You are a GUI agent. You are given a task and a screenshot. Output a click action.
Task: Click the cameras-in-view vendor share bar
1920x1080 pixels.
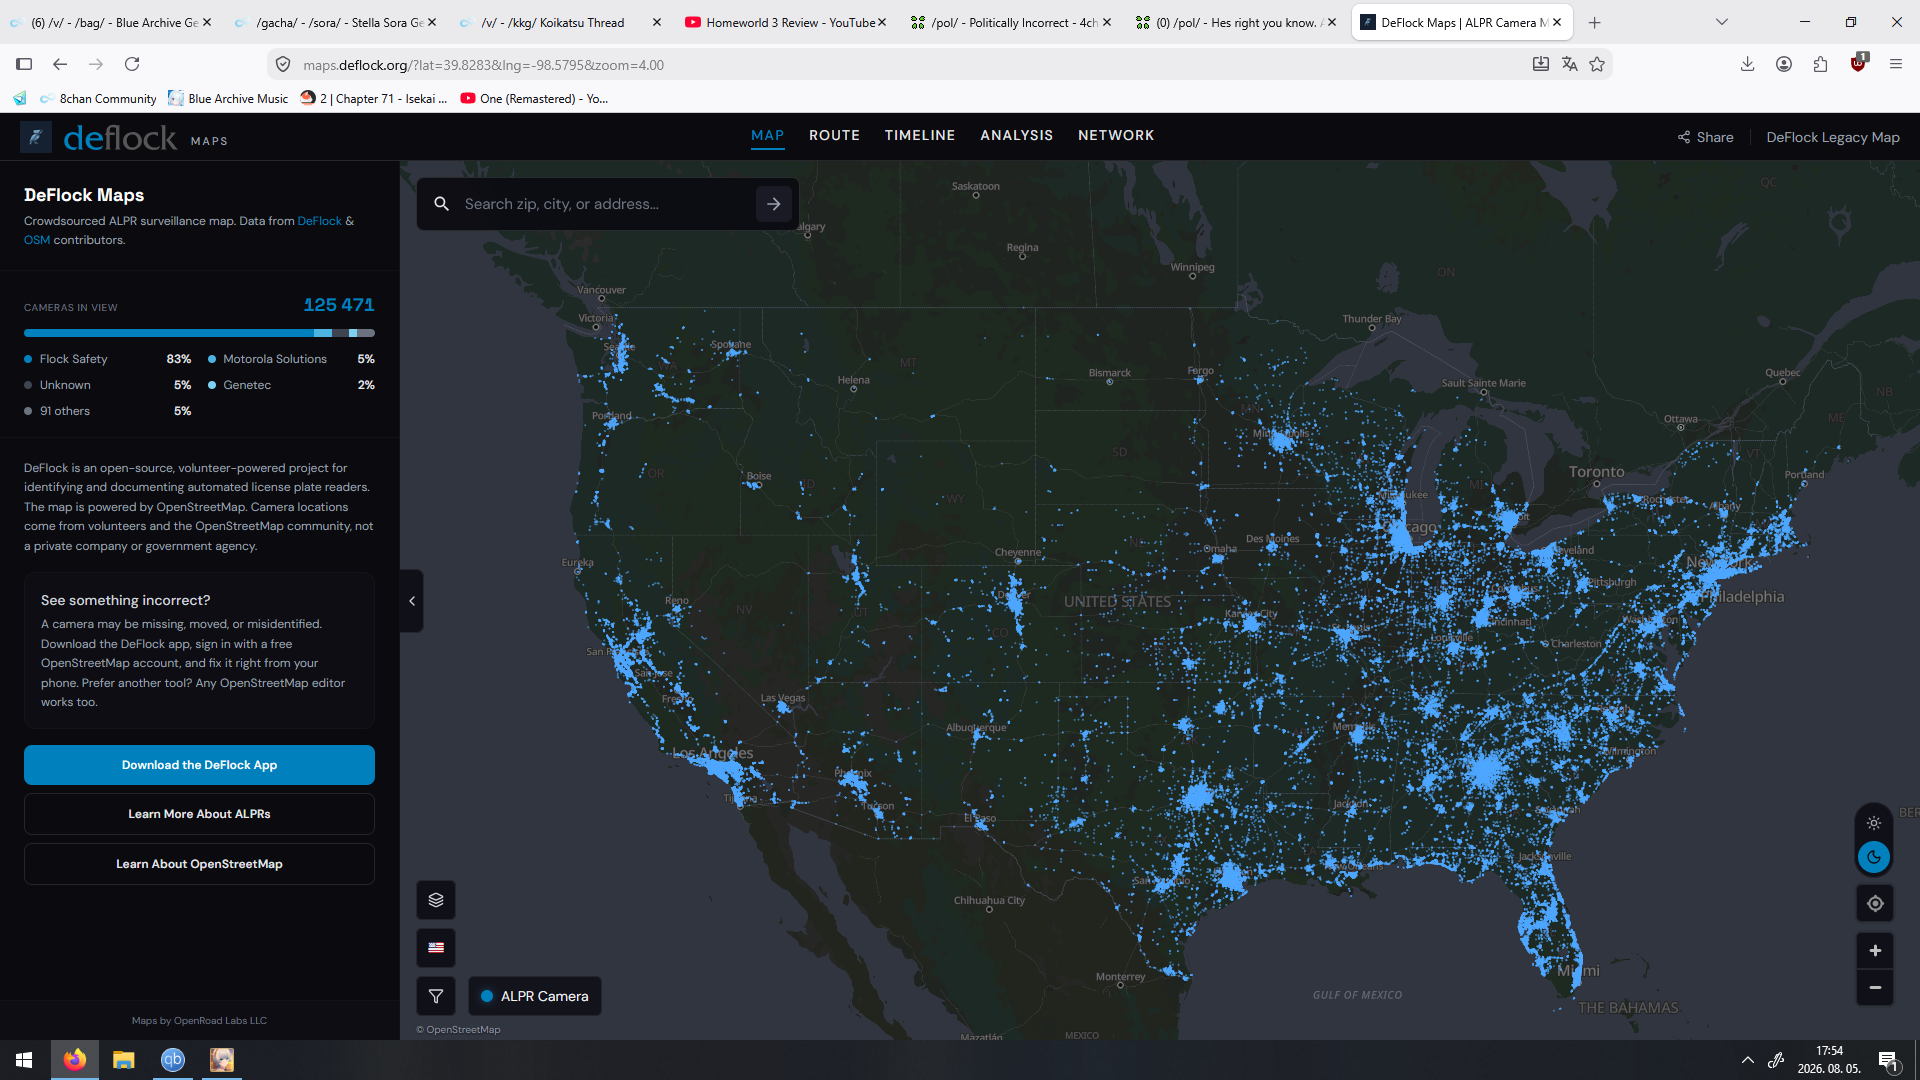click(x=199, y=333)
